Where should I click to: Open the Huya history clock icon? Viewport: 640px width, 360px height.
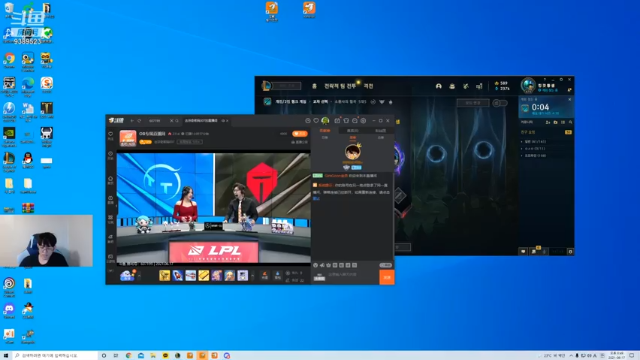pos(308,121)
